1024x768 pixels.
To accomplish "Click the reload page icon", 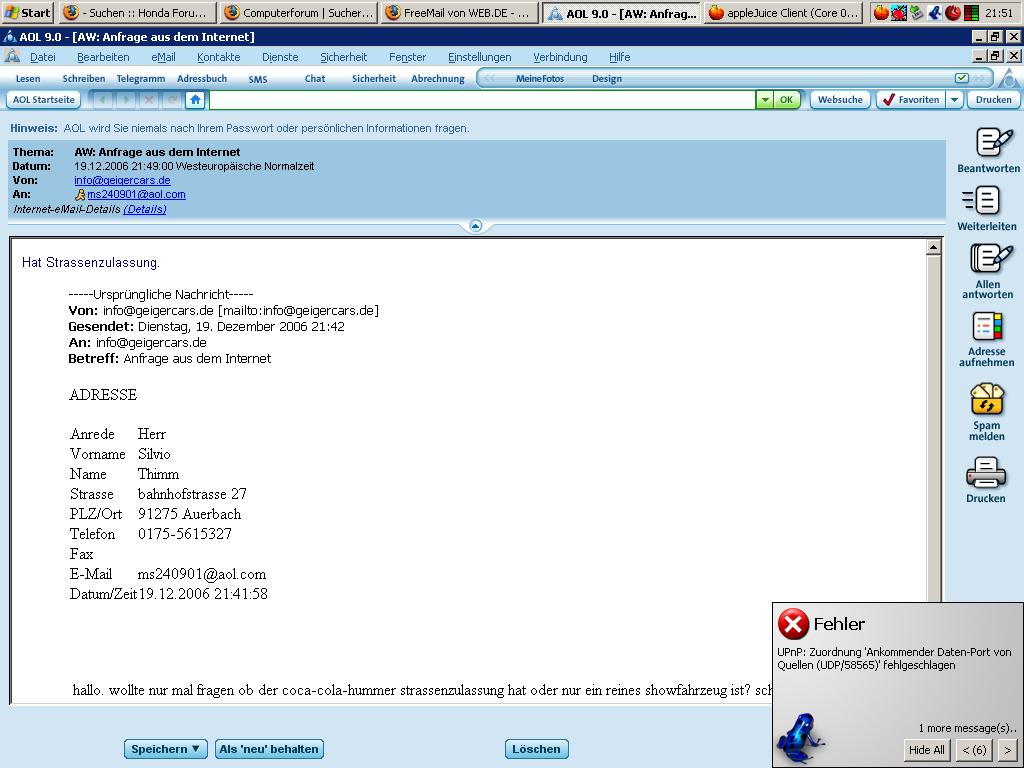I will click(172, 100).
